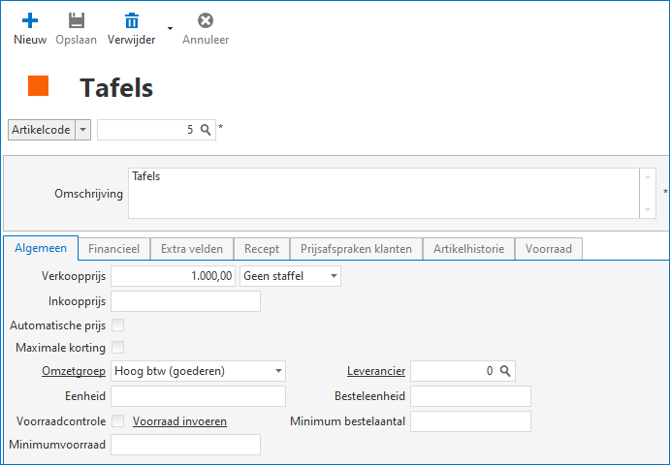Open the Hoog btw (goederen) dropdown
Screen dimensions: 670x465
coord(198,371)
